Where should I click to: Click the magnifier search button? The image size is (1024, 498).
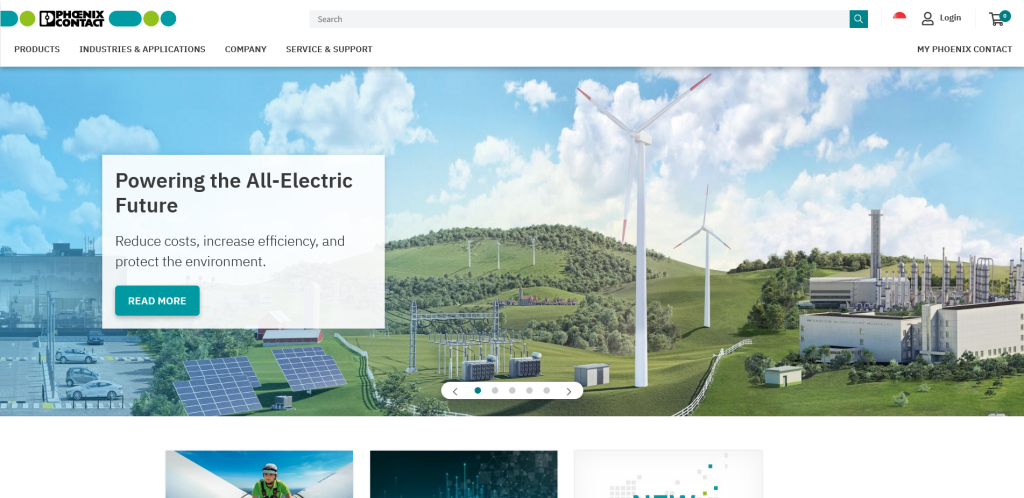pos(858,19)
